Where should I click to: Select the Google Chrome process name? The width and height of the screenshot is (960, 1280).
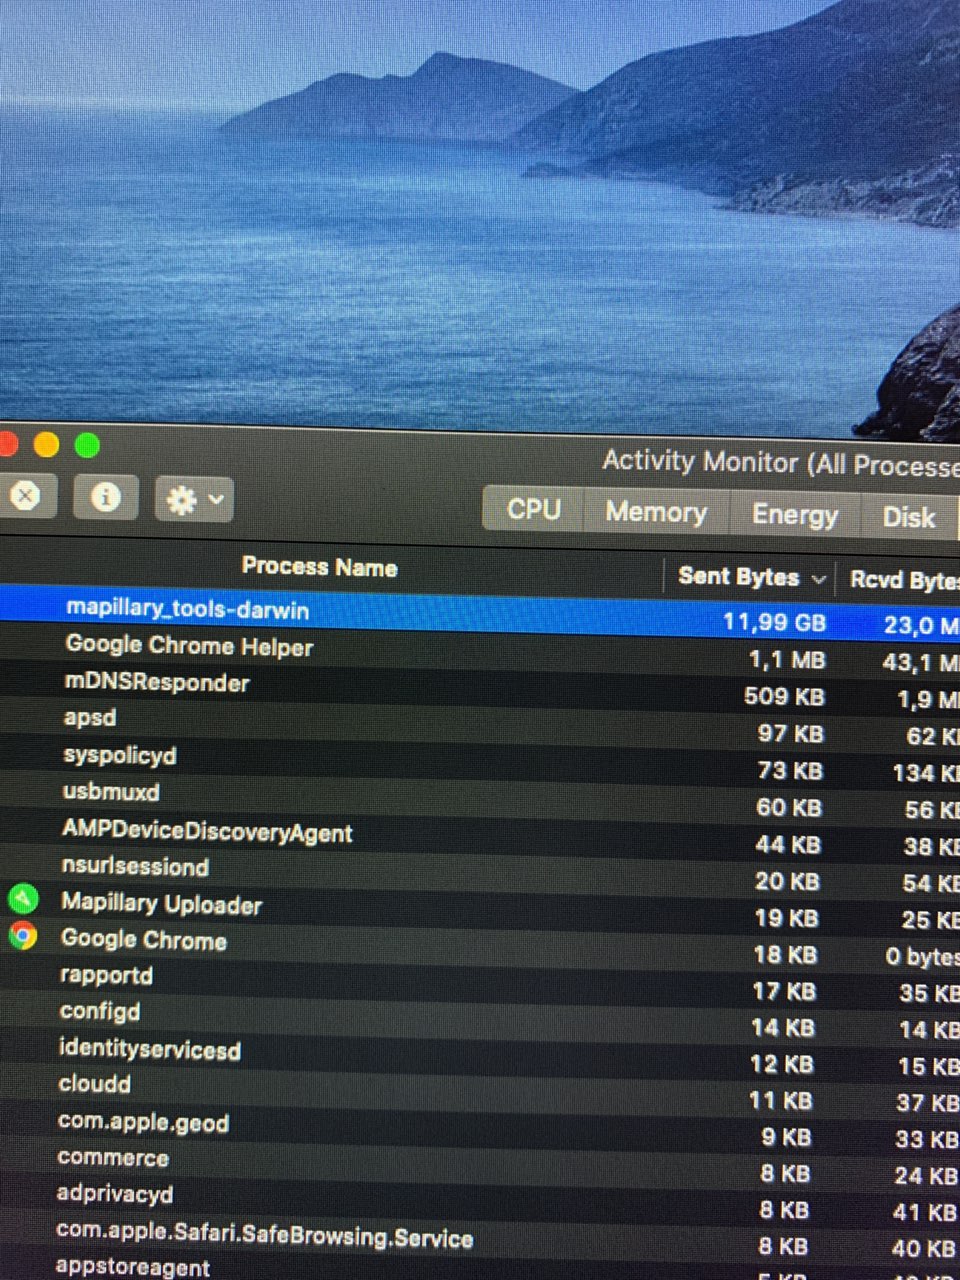coord(144,939)
